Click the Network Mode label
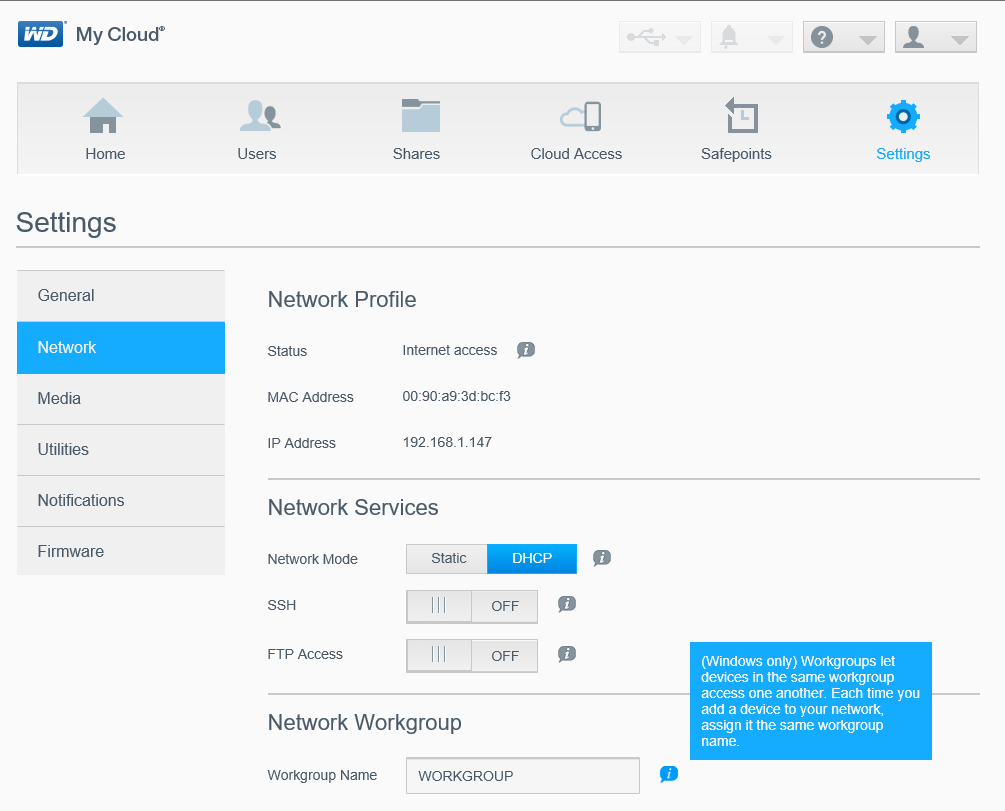 [312, 559]
